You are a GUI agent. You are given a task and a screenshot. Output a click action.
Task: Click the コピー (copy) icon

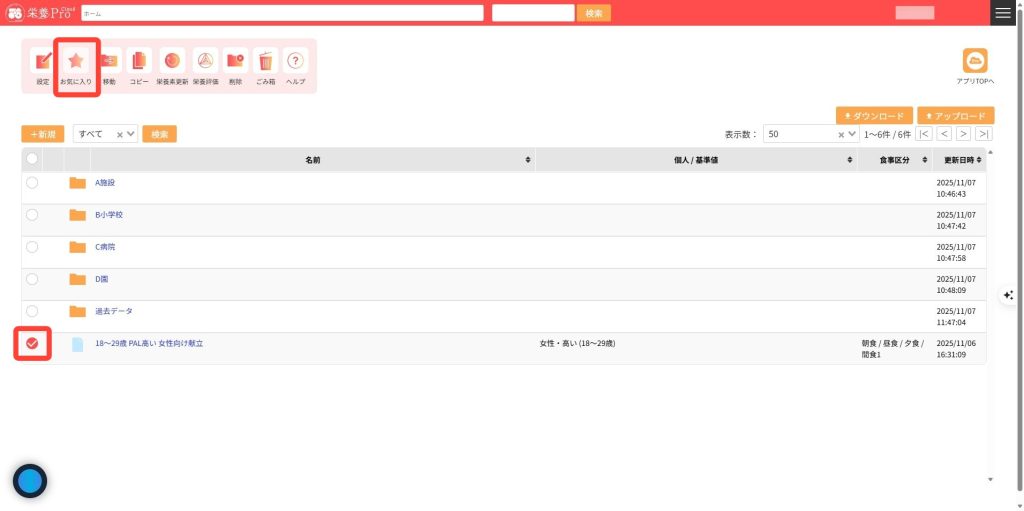pos(139,62)
